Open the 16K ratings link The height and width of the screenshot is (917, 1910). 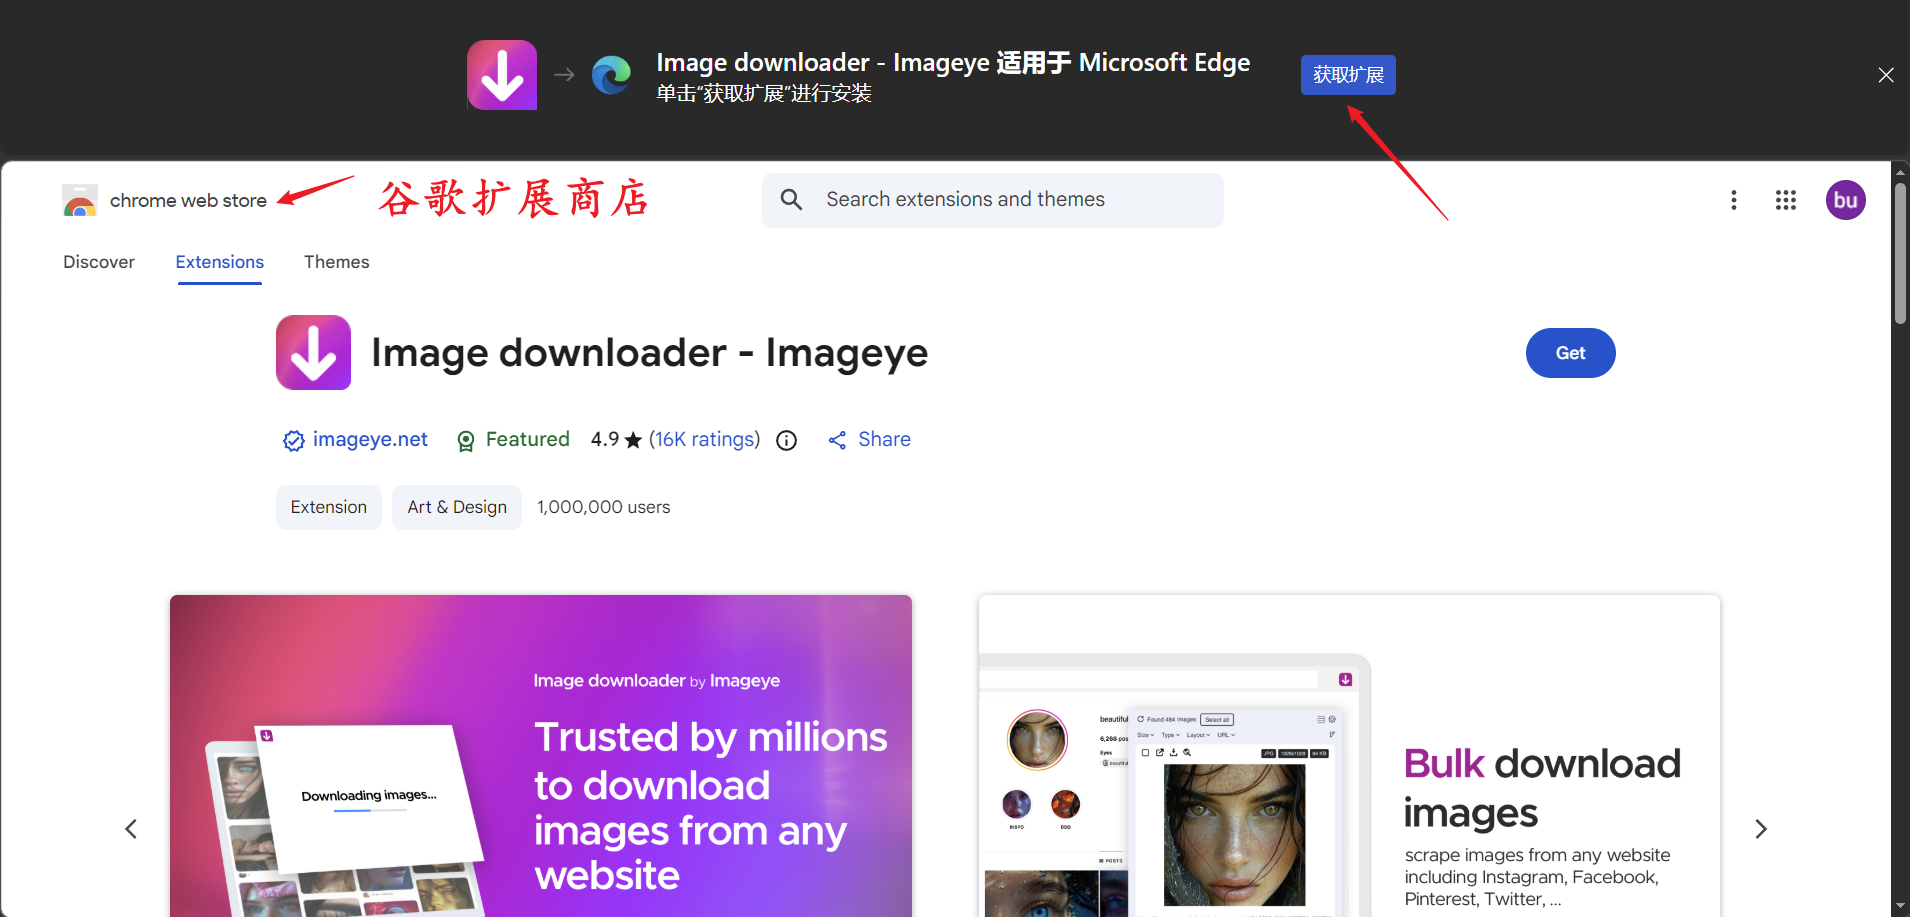[x=704, y=439]
